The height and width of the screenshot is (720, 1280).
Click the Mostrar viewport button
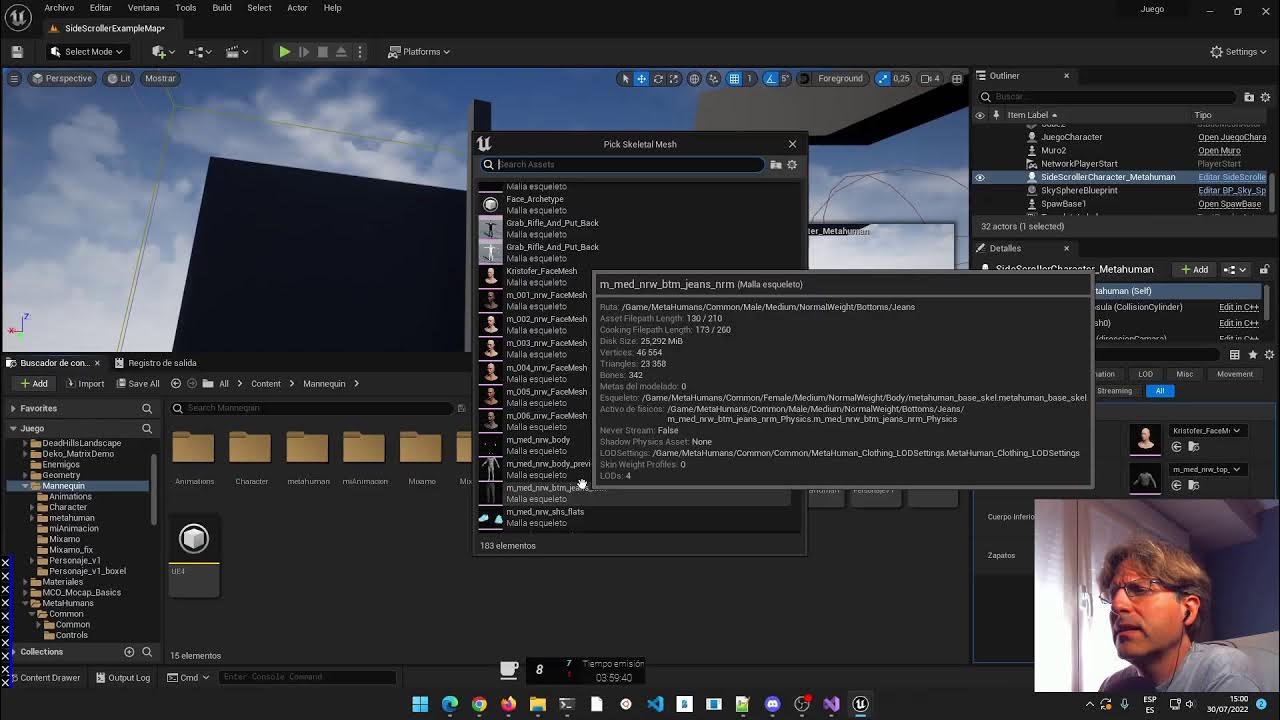(160, 78)
